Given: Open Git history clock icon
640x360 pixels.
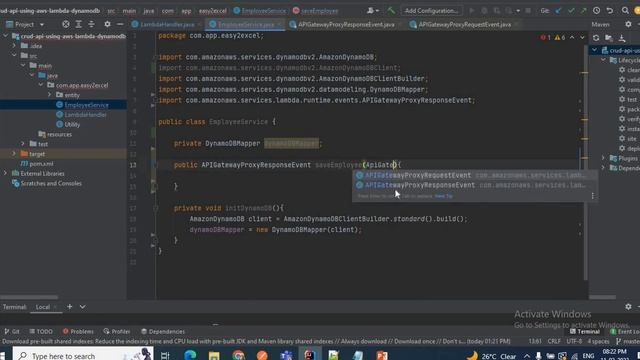Looking at the screenshot, I should point(597,11).
